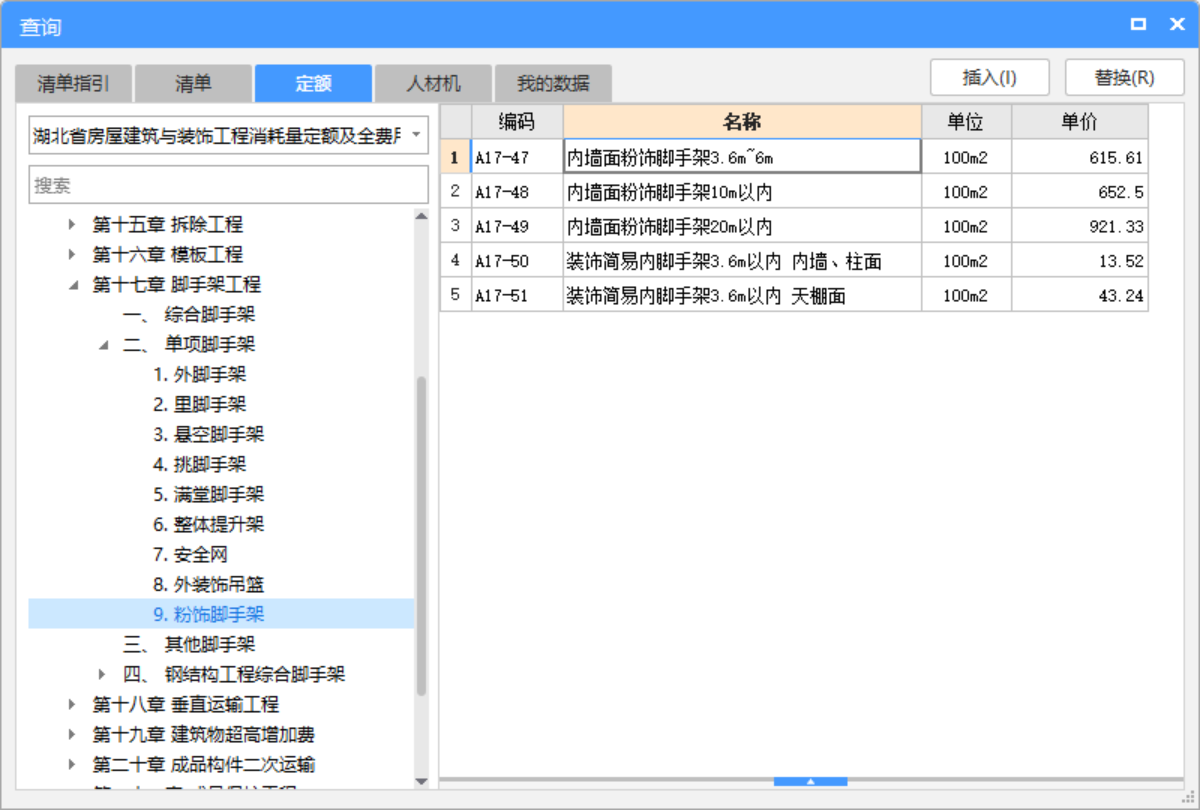Image resolution: width=1200 pixels, height=810 pixels.
Task: Select code cell A17-50
Action: tap(517, 261)
